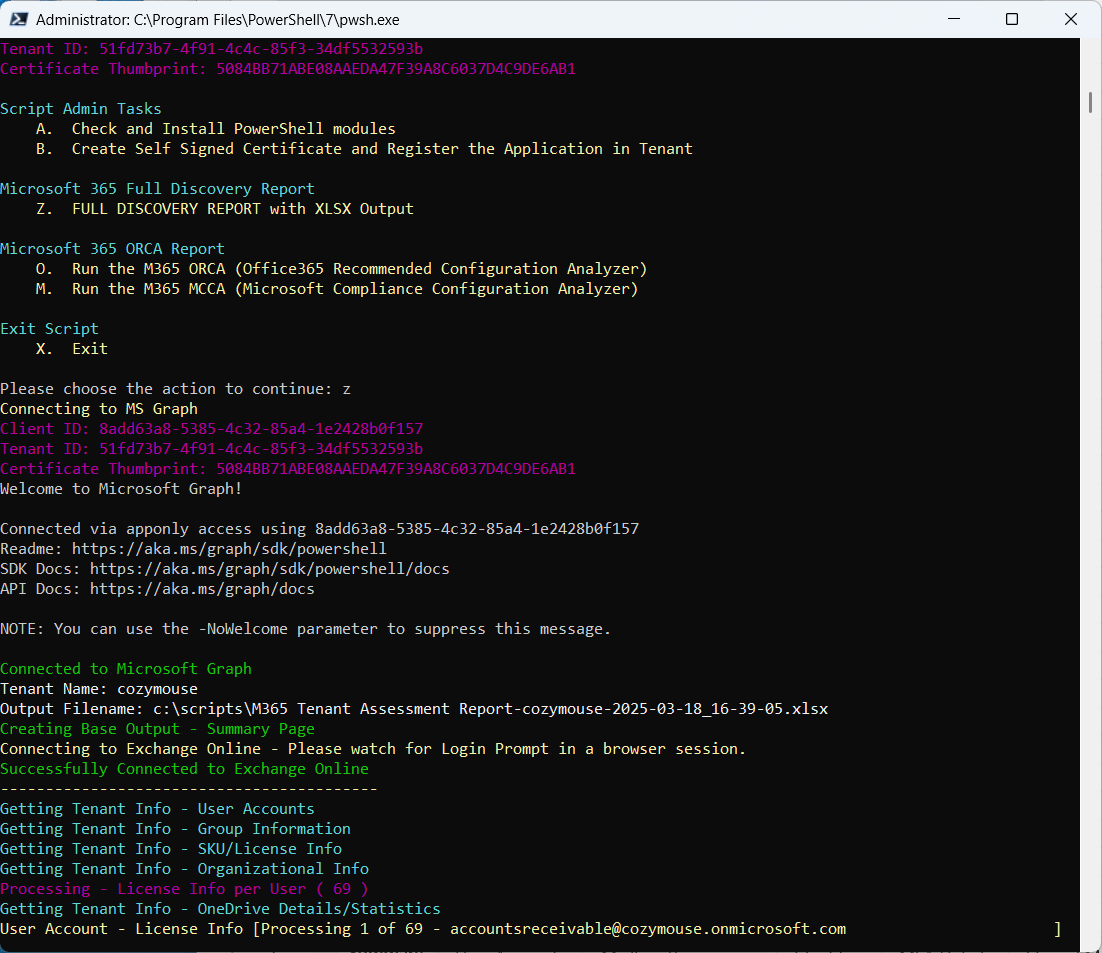Click the 'Successfully Connected to Exchange Online' message
Viewport: 1102px width, 953px height.
tap(184, 769)
